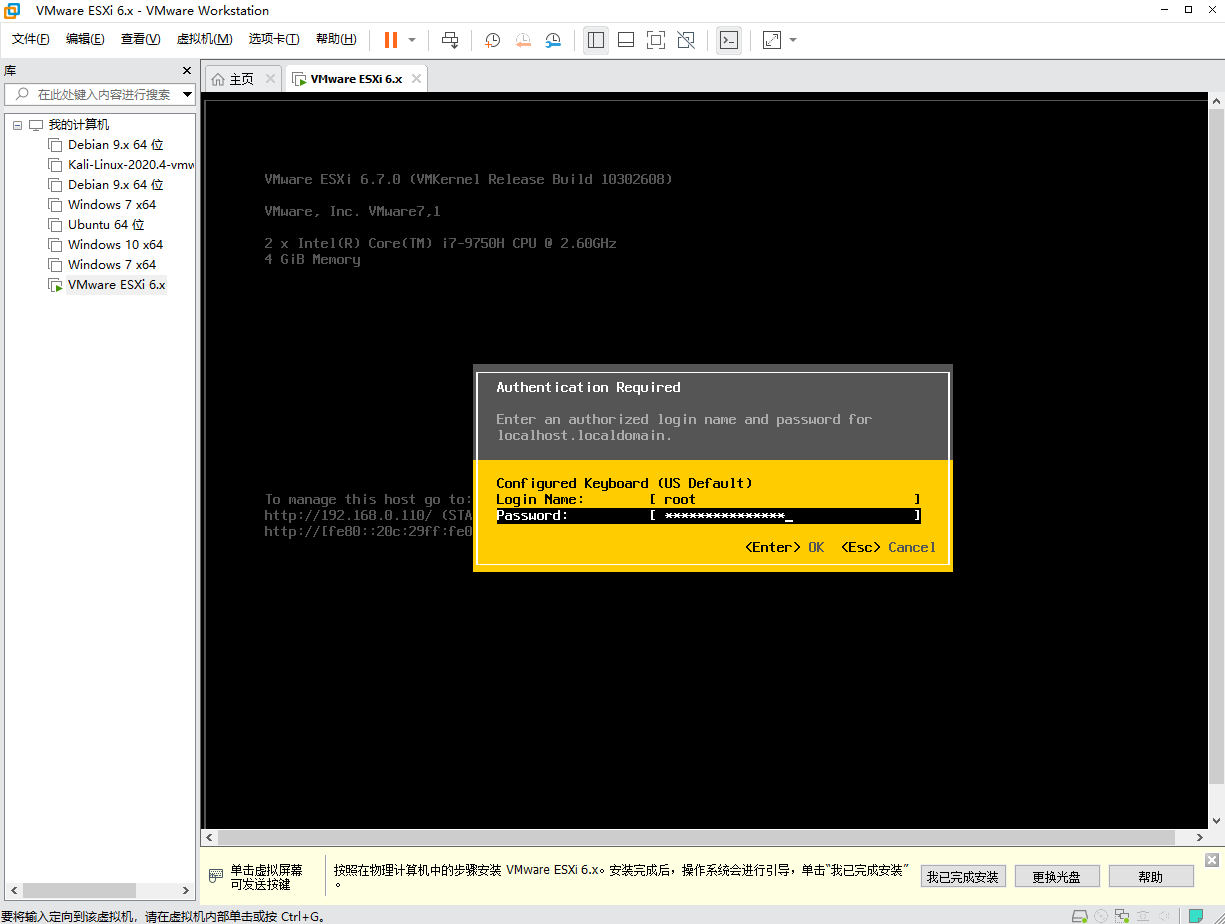Image resolution: width=1225 pixels, height=924 pixels.
Task: Select 我的计算机 in the library tree
Action: (x=79, y=125)
